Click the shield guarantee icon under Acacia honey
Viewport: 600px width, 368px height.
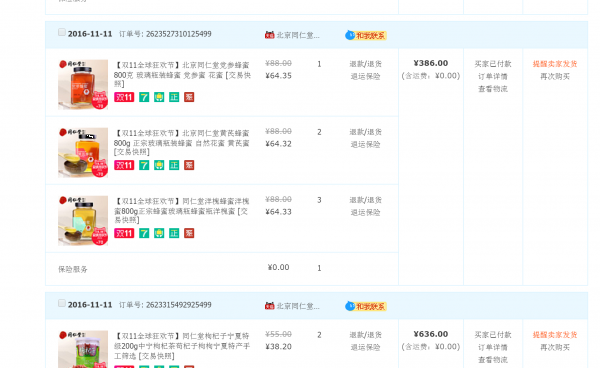159,233
